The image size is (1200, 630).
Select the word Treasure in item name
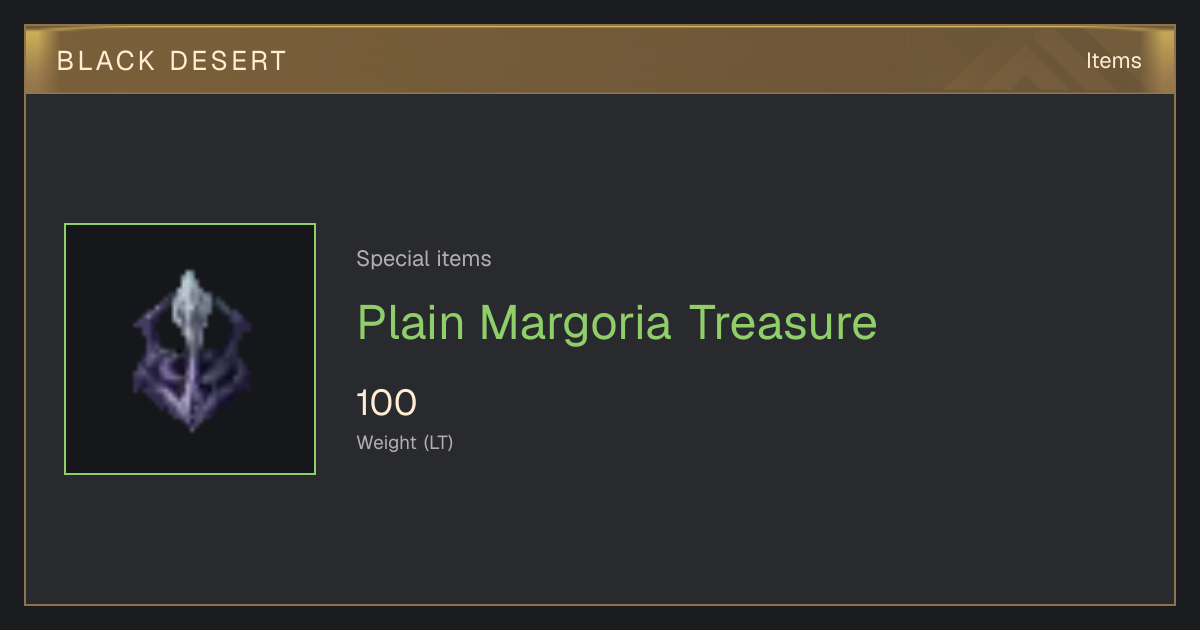click(x=783, y=323)
